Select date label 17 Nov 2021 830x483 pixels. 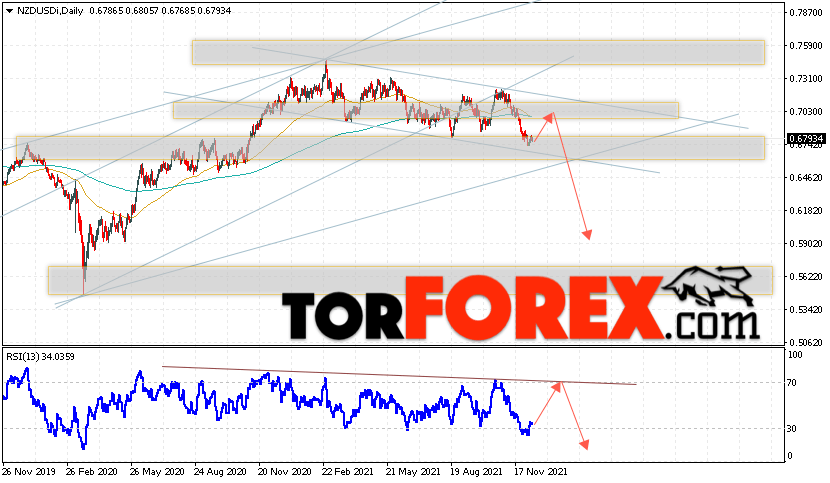click(x=540, y=471)
